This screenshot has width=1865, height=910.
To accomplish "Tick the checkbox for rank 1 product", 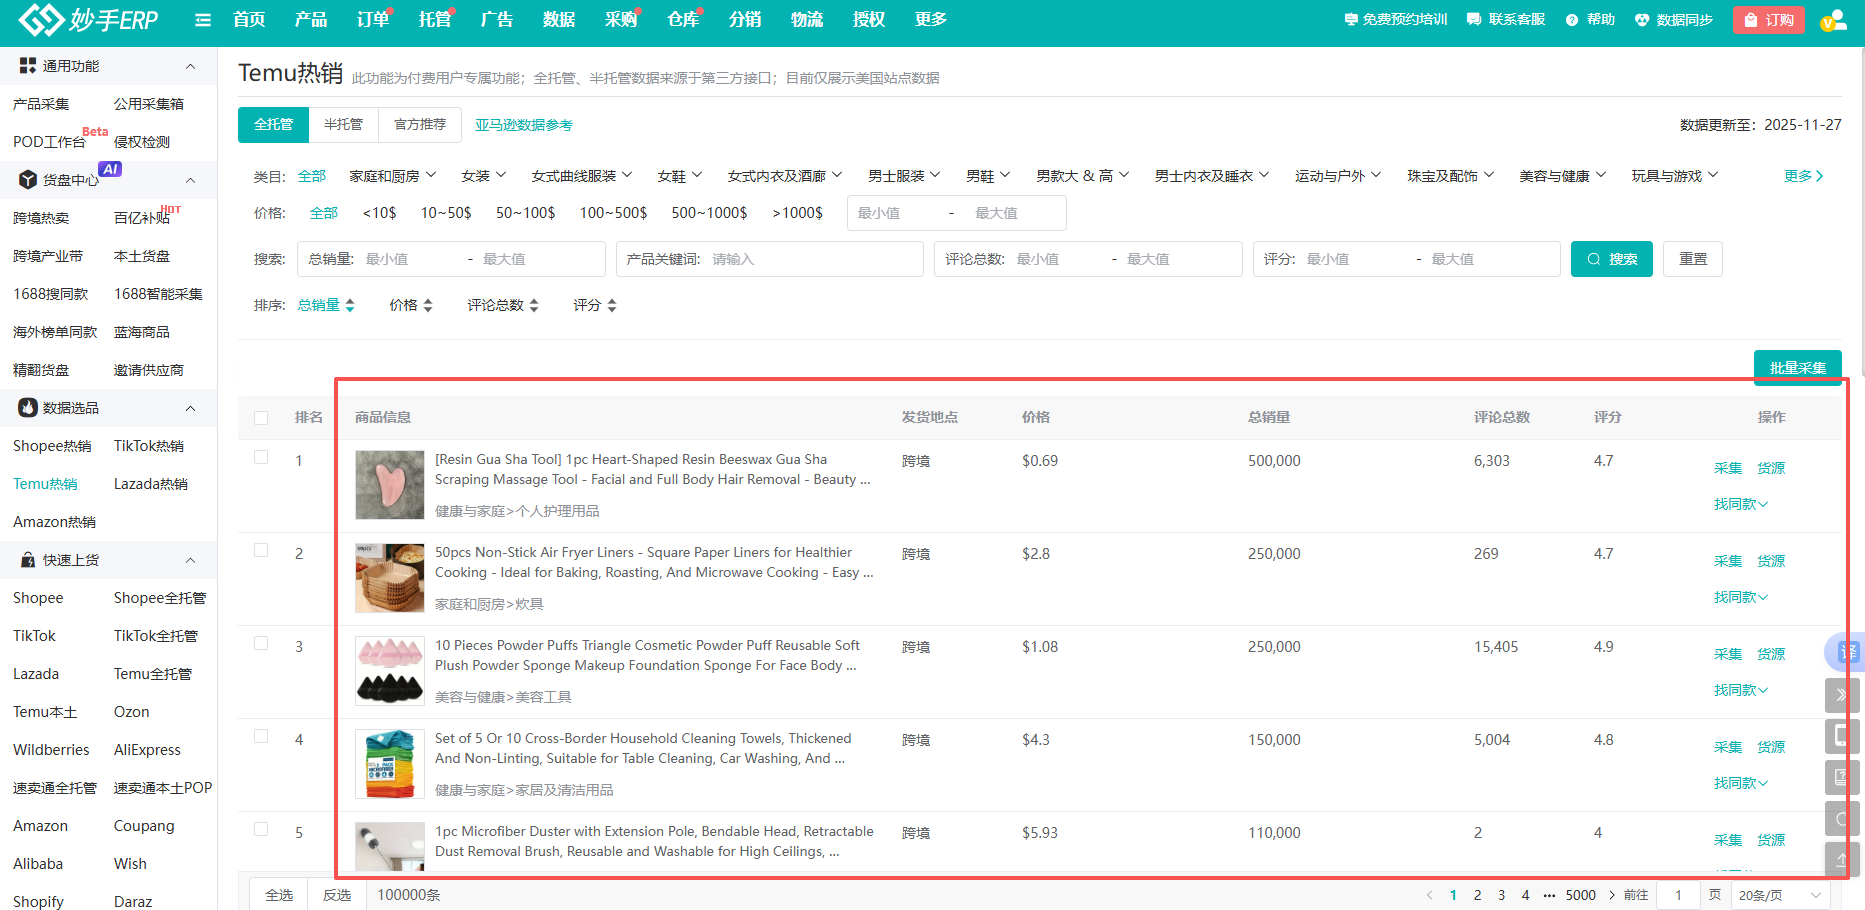I will (x=261, y=458).
